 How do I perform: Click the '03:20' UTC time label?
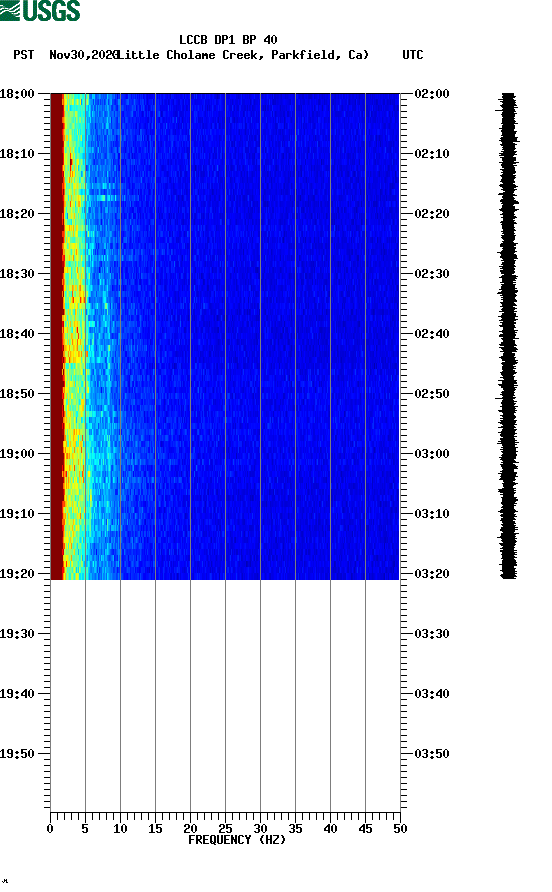click(x=432, y=574)
